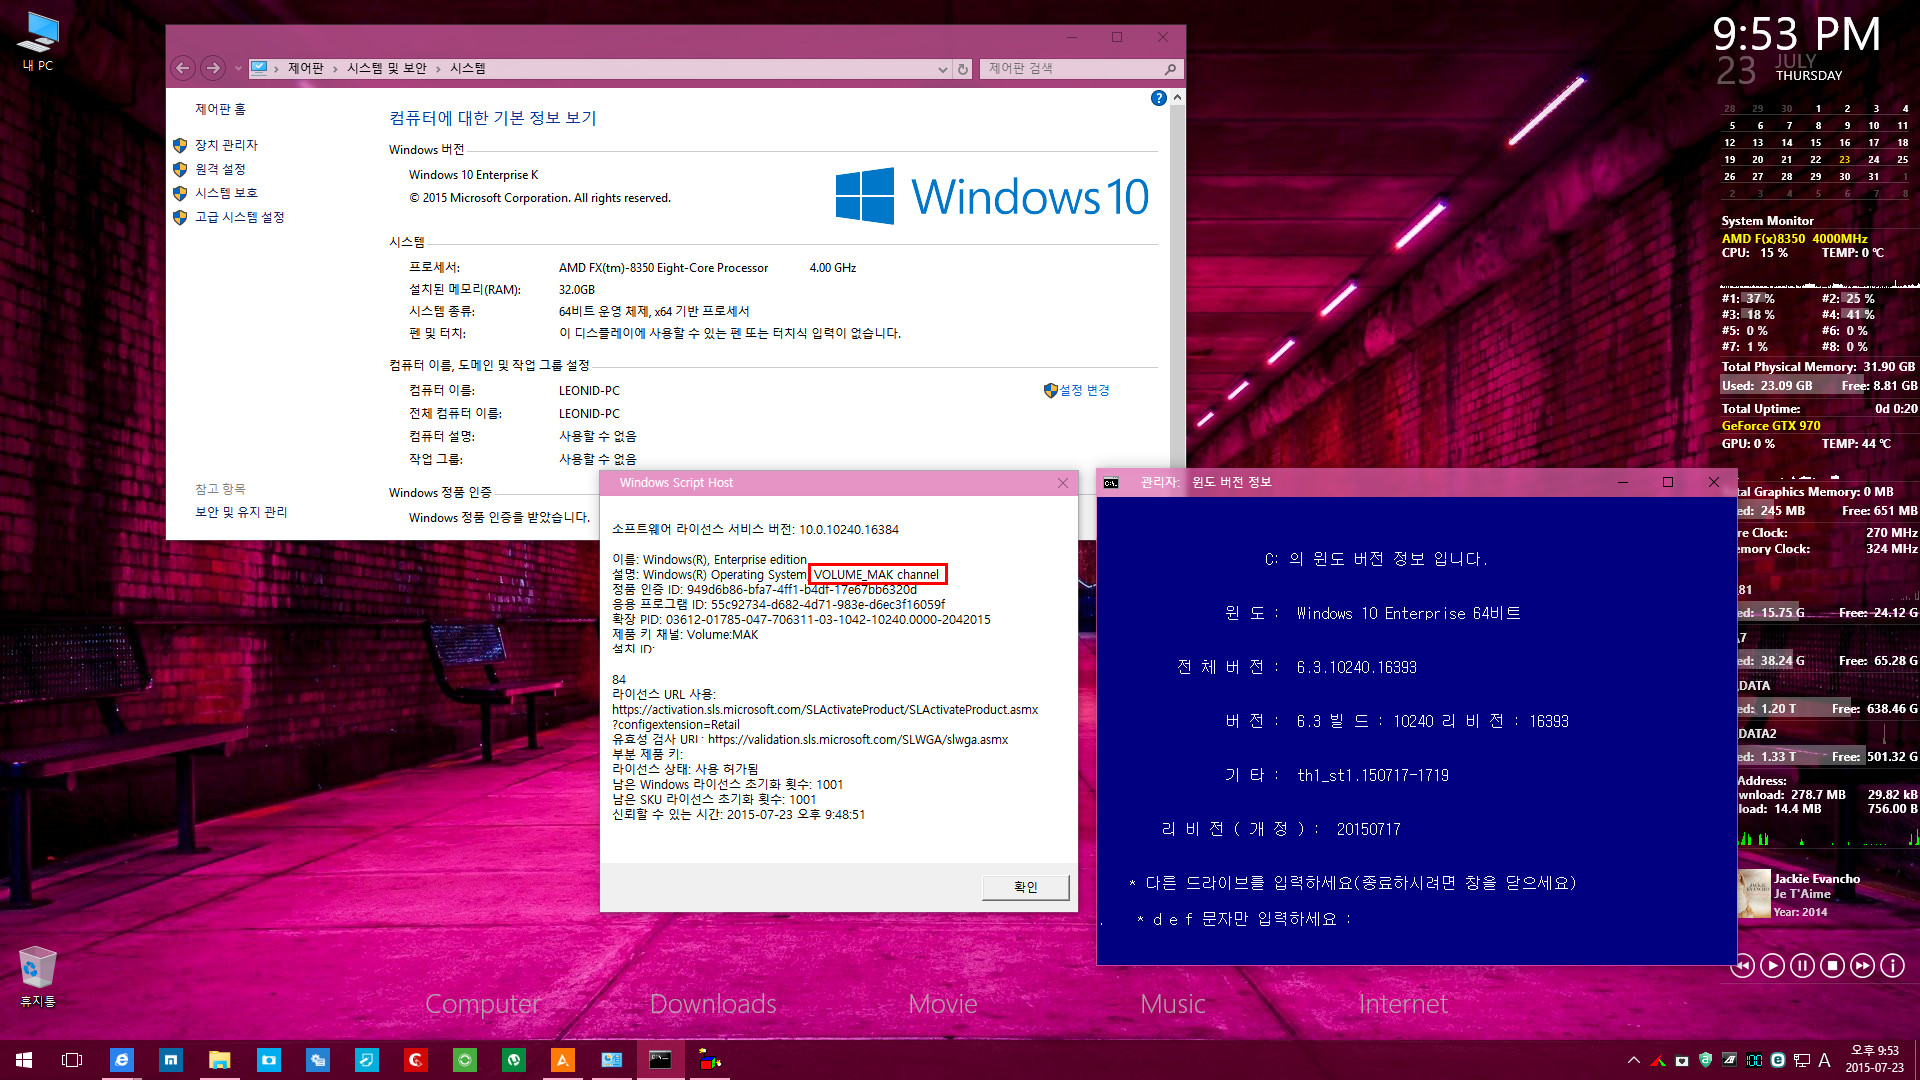The width and height of the screenshot is (1920, 1080).
Task: Go back in the Control Panel window
Action: coord(183,68)
